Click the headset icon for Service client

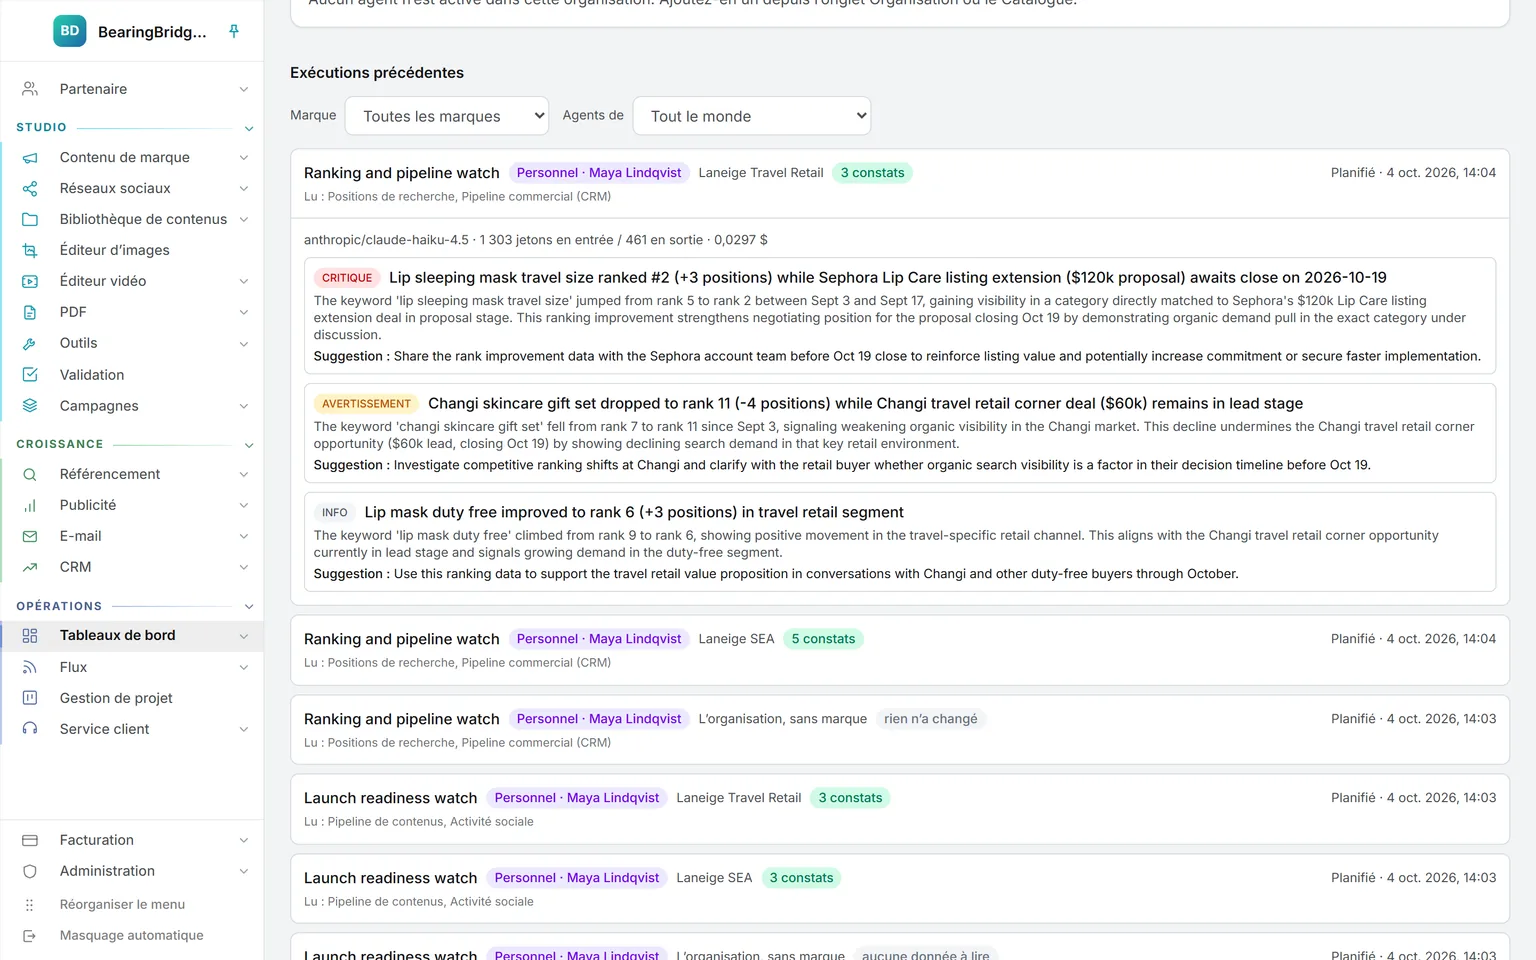coord(30,730)
